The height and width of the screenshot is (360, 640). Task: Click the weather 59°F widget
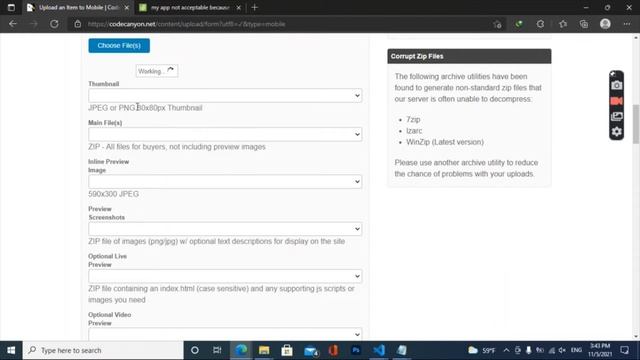tap(482, 350)
